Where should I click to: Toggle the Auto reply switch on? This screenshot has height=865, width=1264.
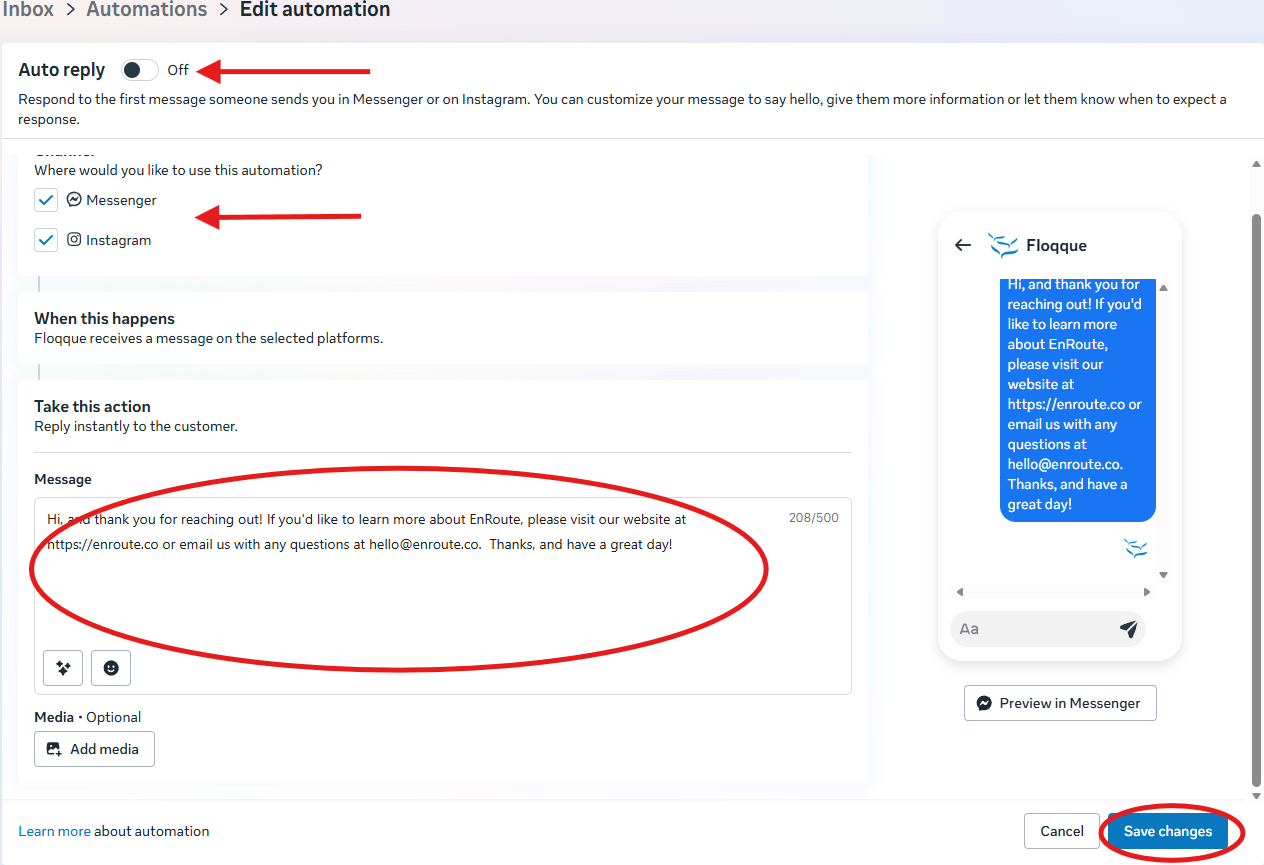[140, 70]
